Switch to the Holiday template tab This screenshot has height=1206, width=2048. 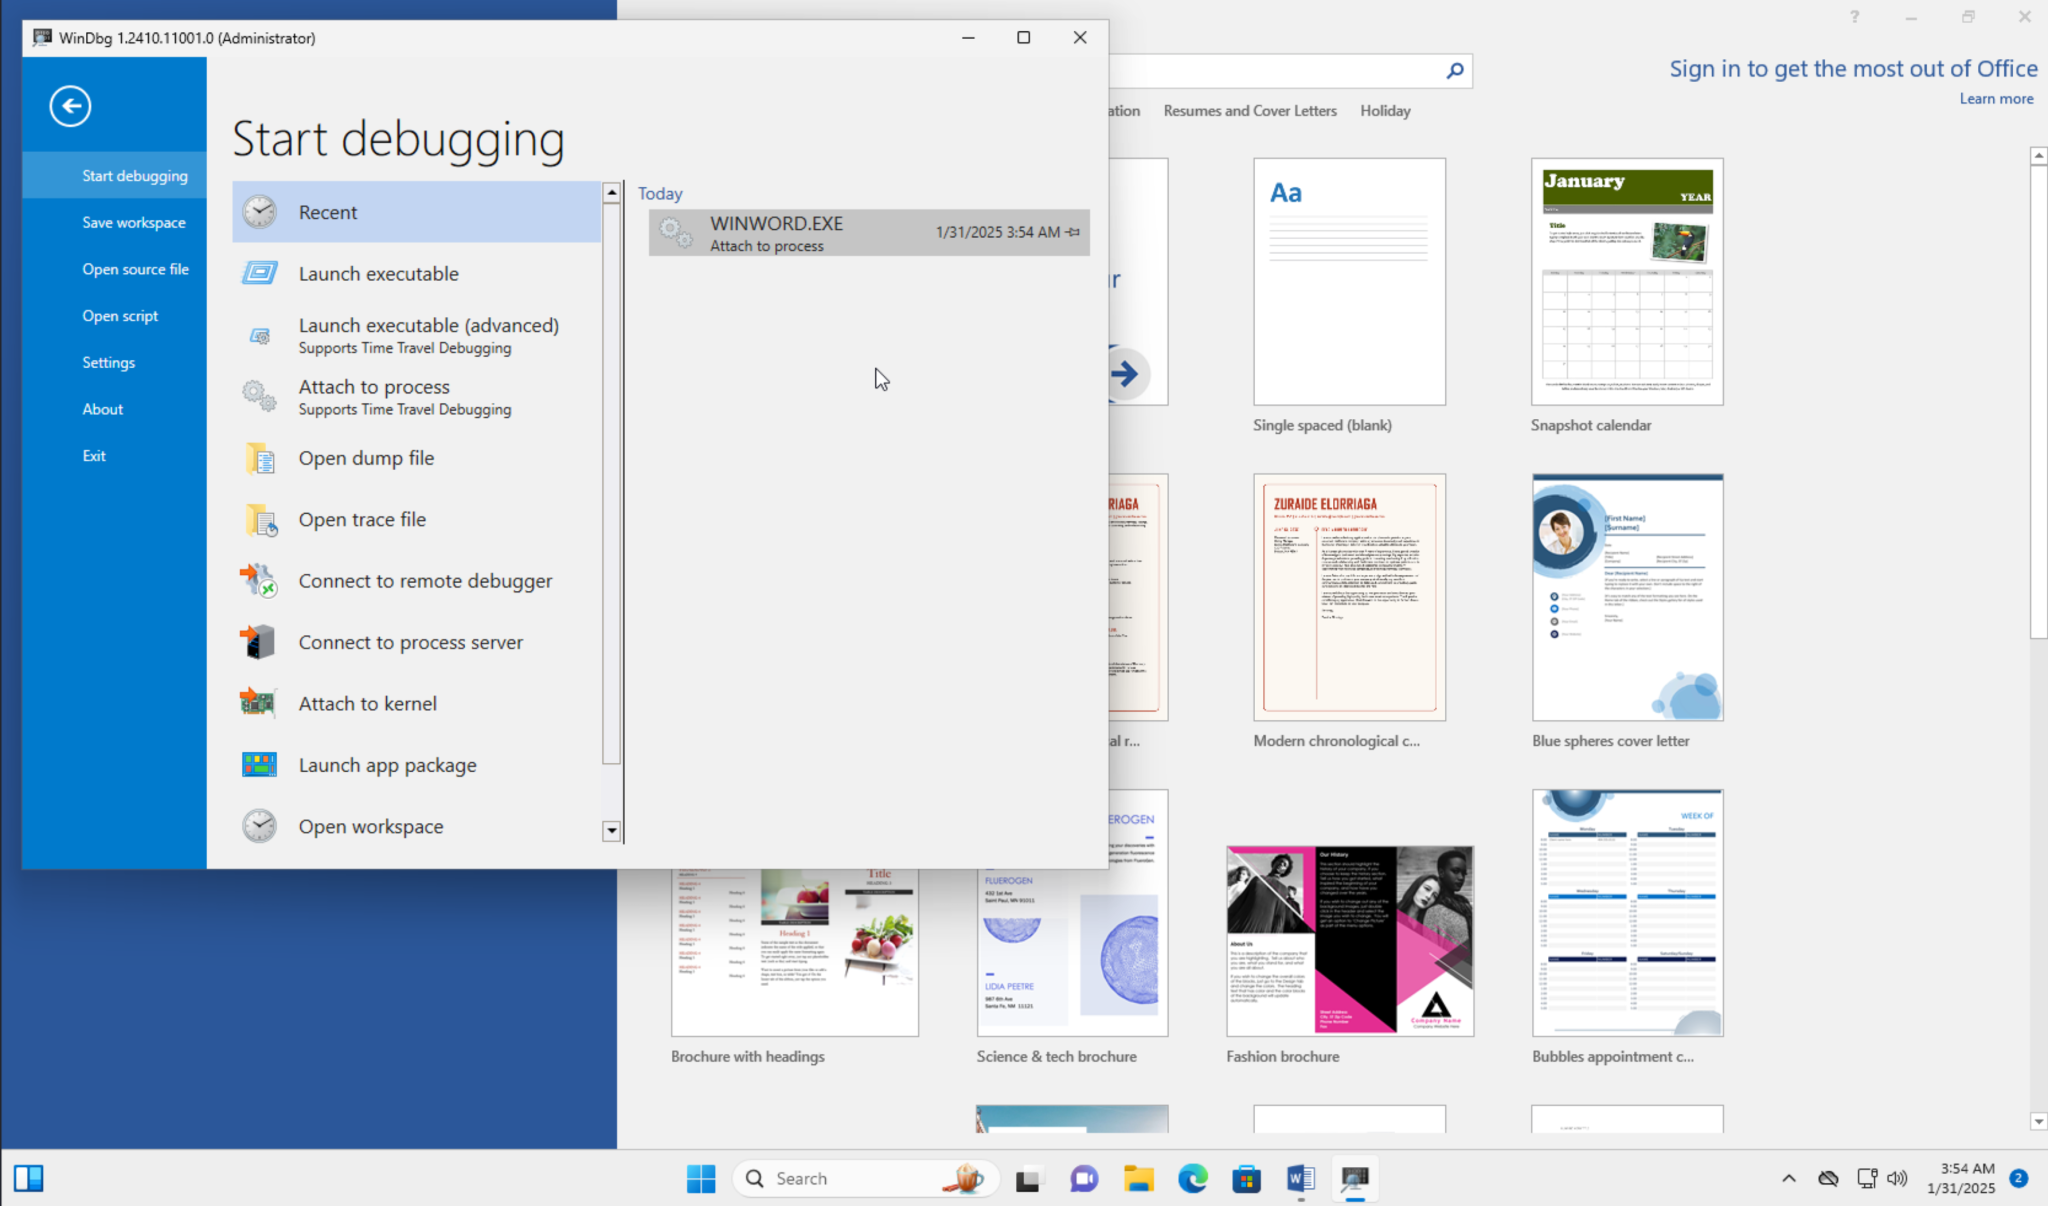click(1385, 110)
